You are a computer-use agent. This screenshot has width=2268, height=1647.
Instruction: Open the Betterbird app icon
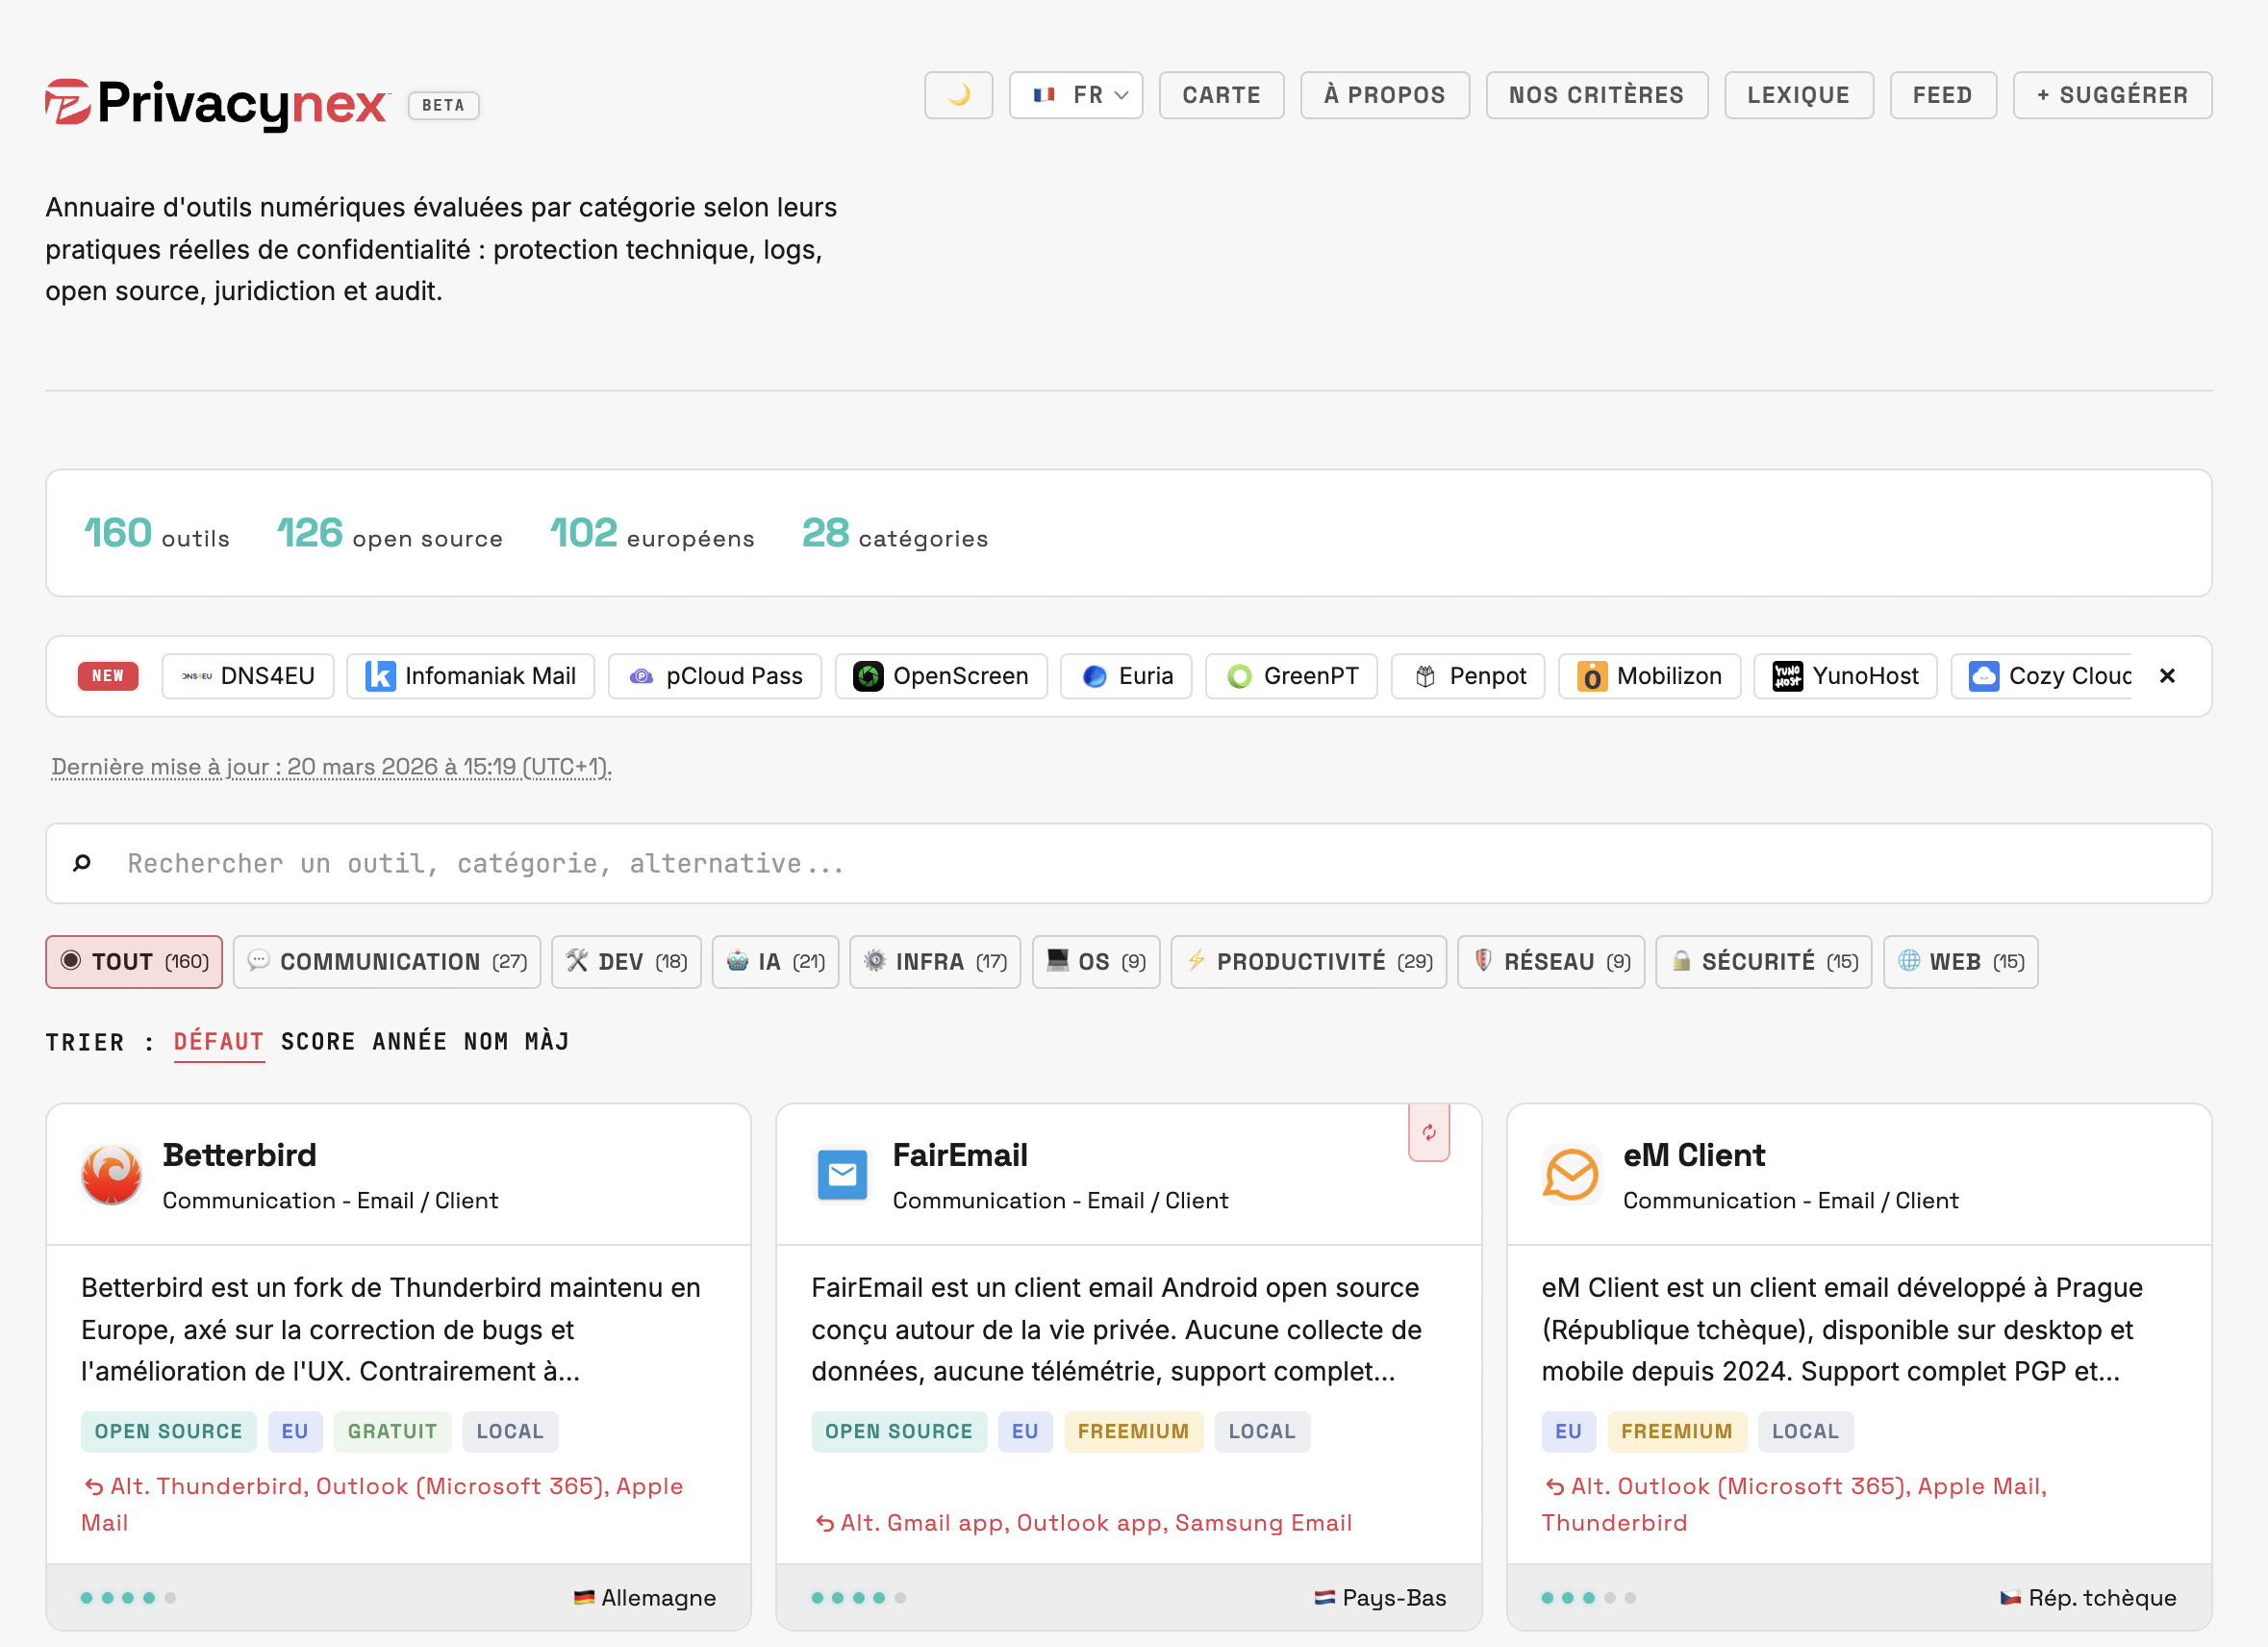tap(111, 1174)
